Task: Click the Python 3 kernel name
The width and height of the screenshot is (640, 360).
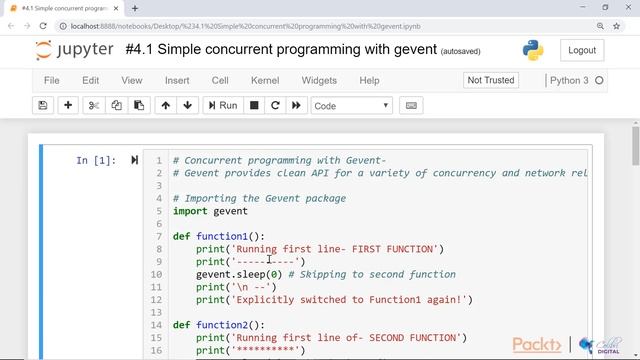Action: tap(569, 80)
